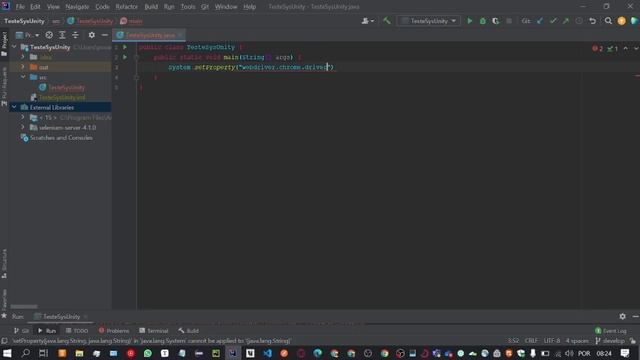Open Project panel gear options
This screenshot has width=640, height=360.
pyautogui.click(x=91, y=35)
